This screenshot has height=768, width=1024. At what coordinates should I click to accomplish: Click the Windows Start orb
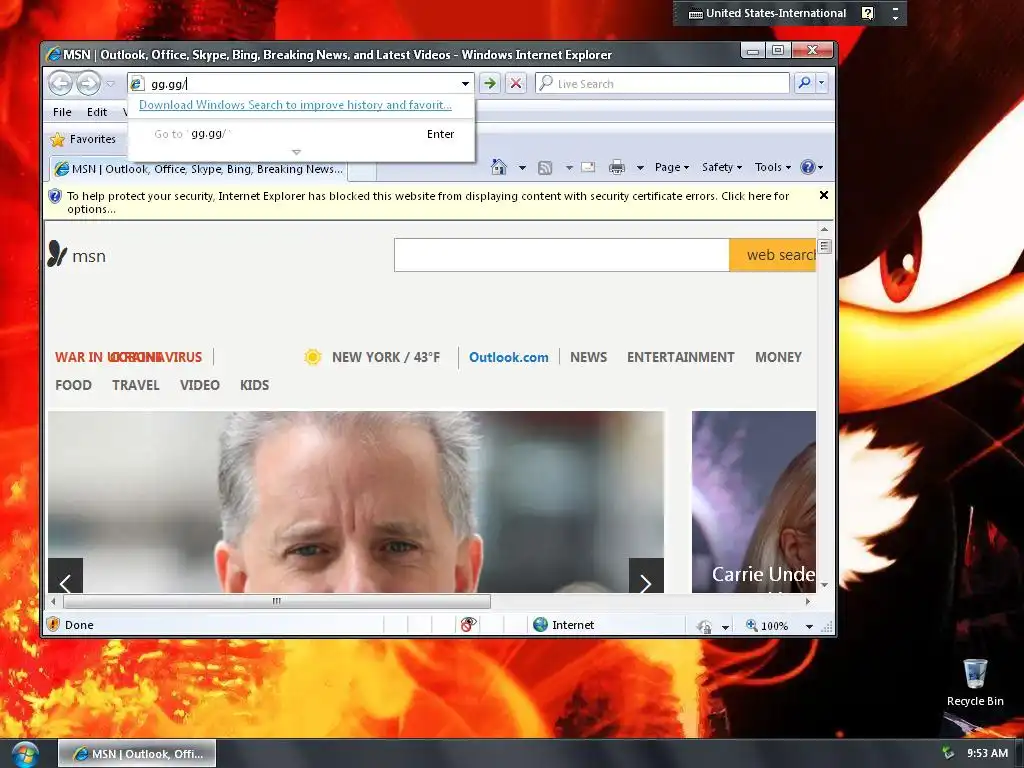click(25, 754)
